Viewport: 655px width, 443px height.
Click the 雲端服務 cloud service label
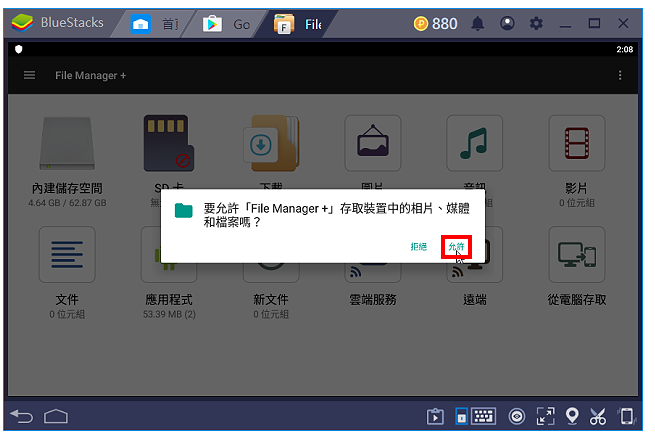click(373, 300)
